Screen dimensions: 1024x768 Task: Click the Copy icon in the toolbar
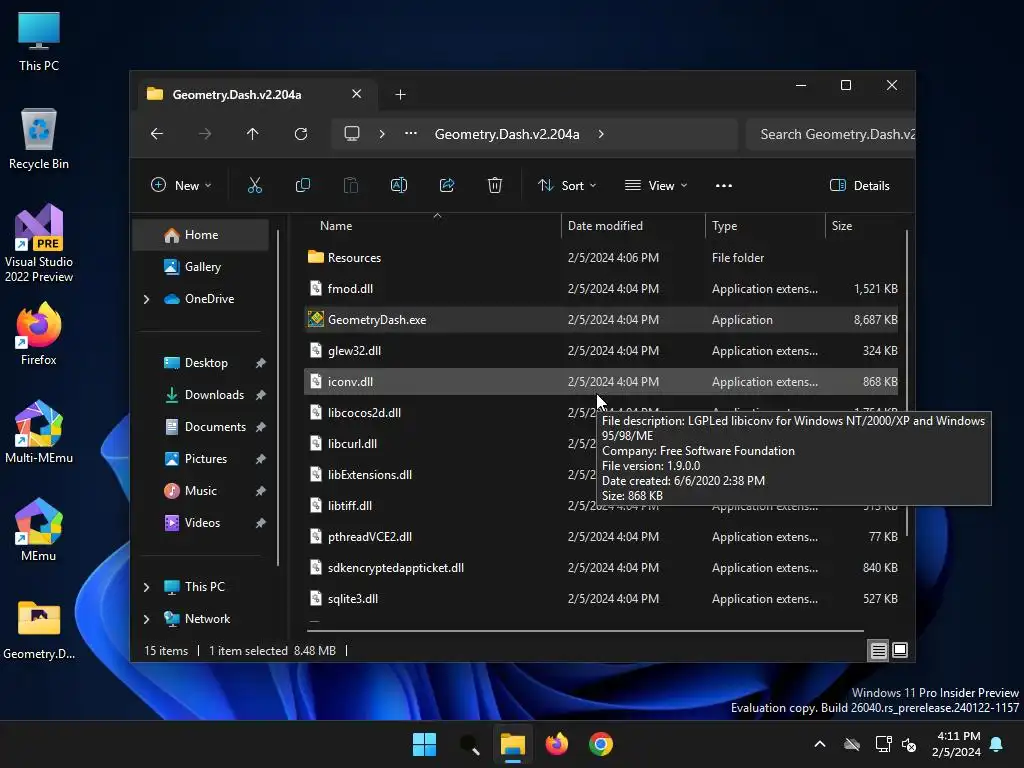302,185
